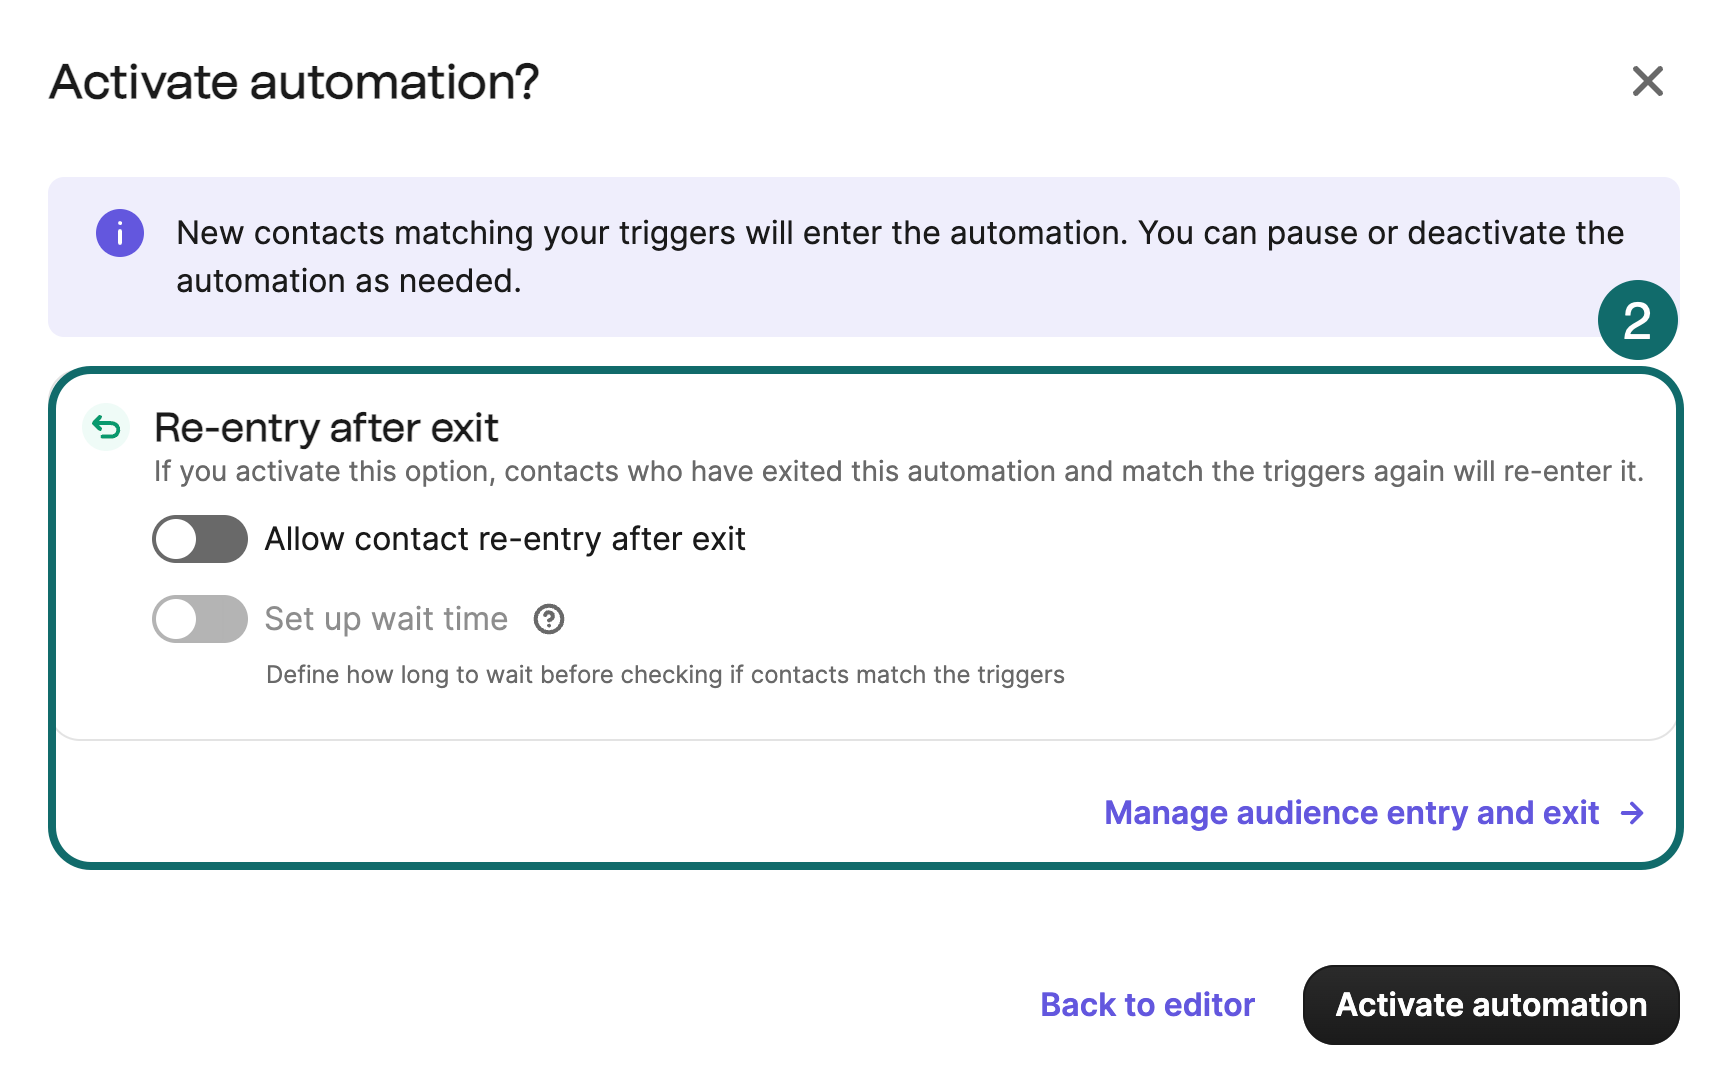Click the New contacts matching triggers message
The width and height of the screenshot is (1726, 1090).
[900, 257]
